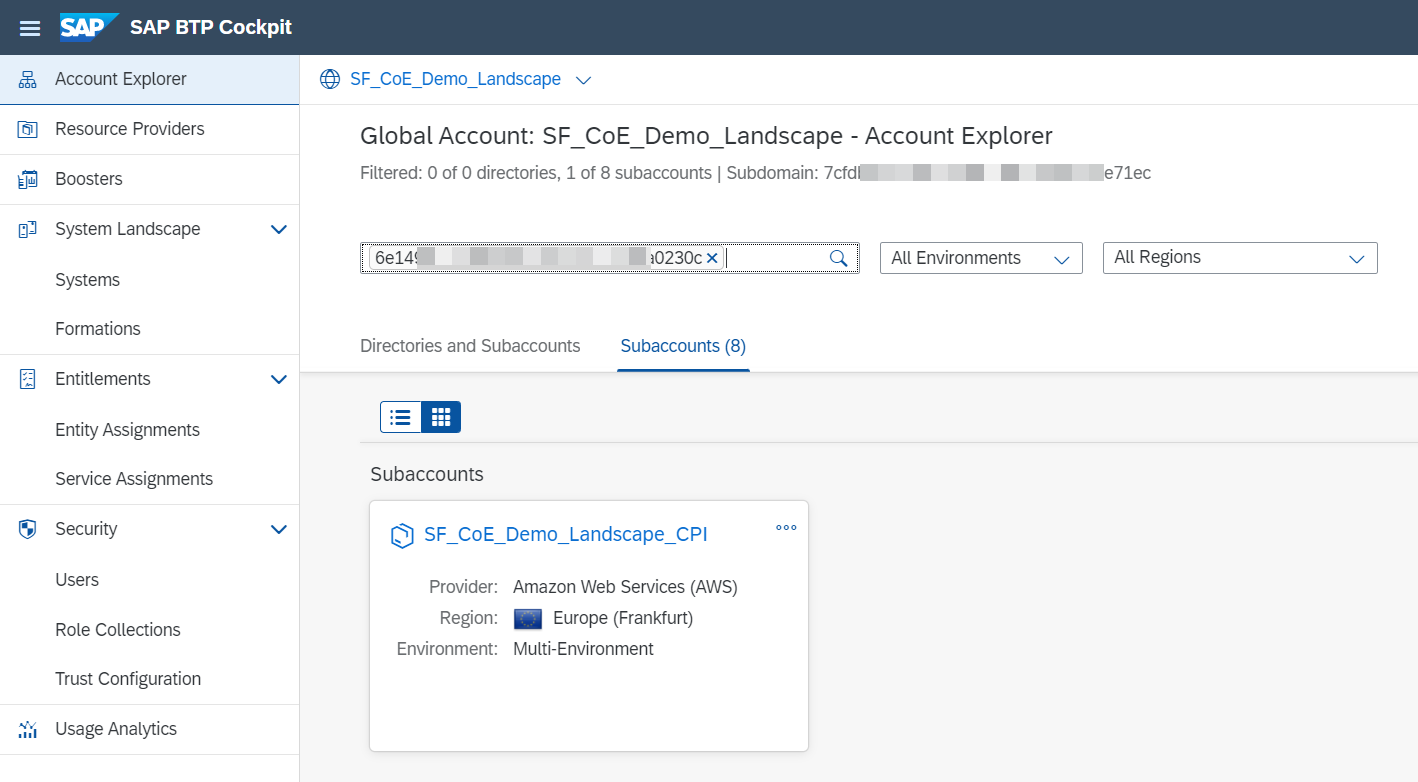This screenshot has height=782, width=1418.
Task: Click the Multi-Environment value
Action: [583, 649]
